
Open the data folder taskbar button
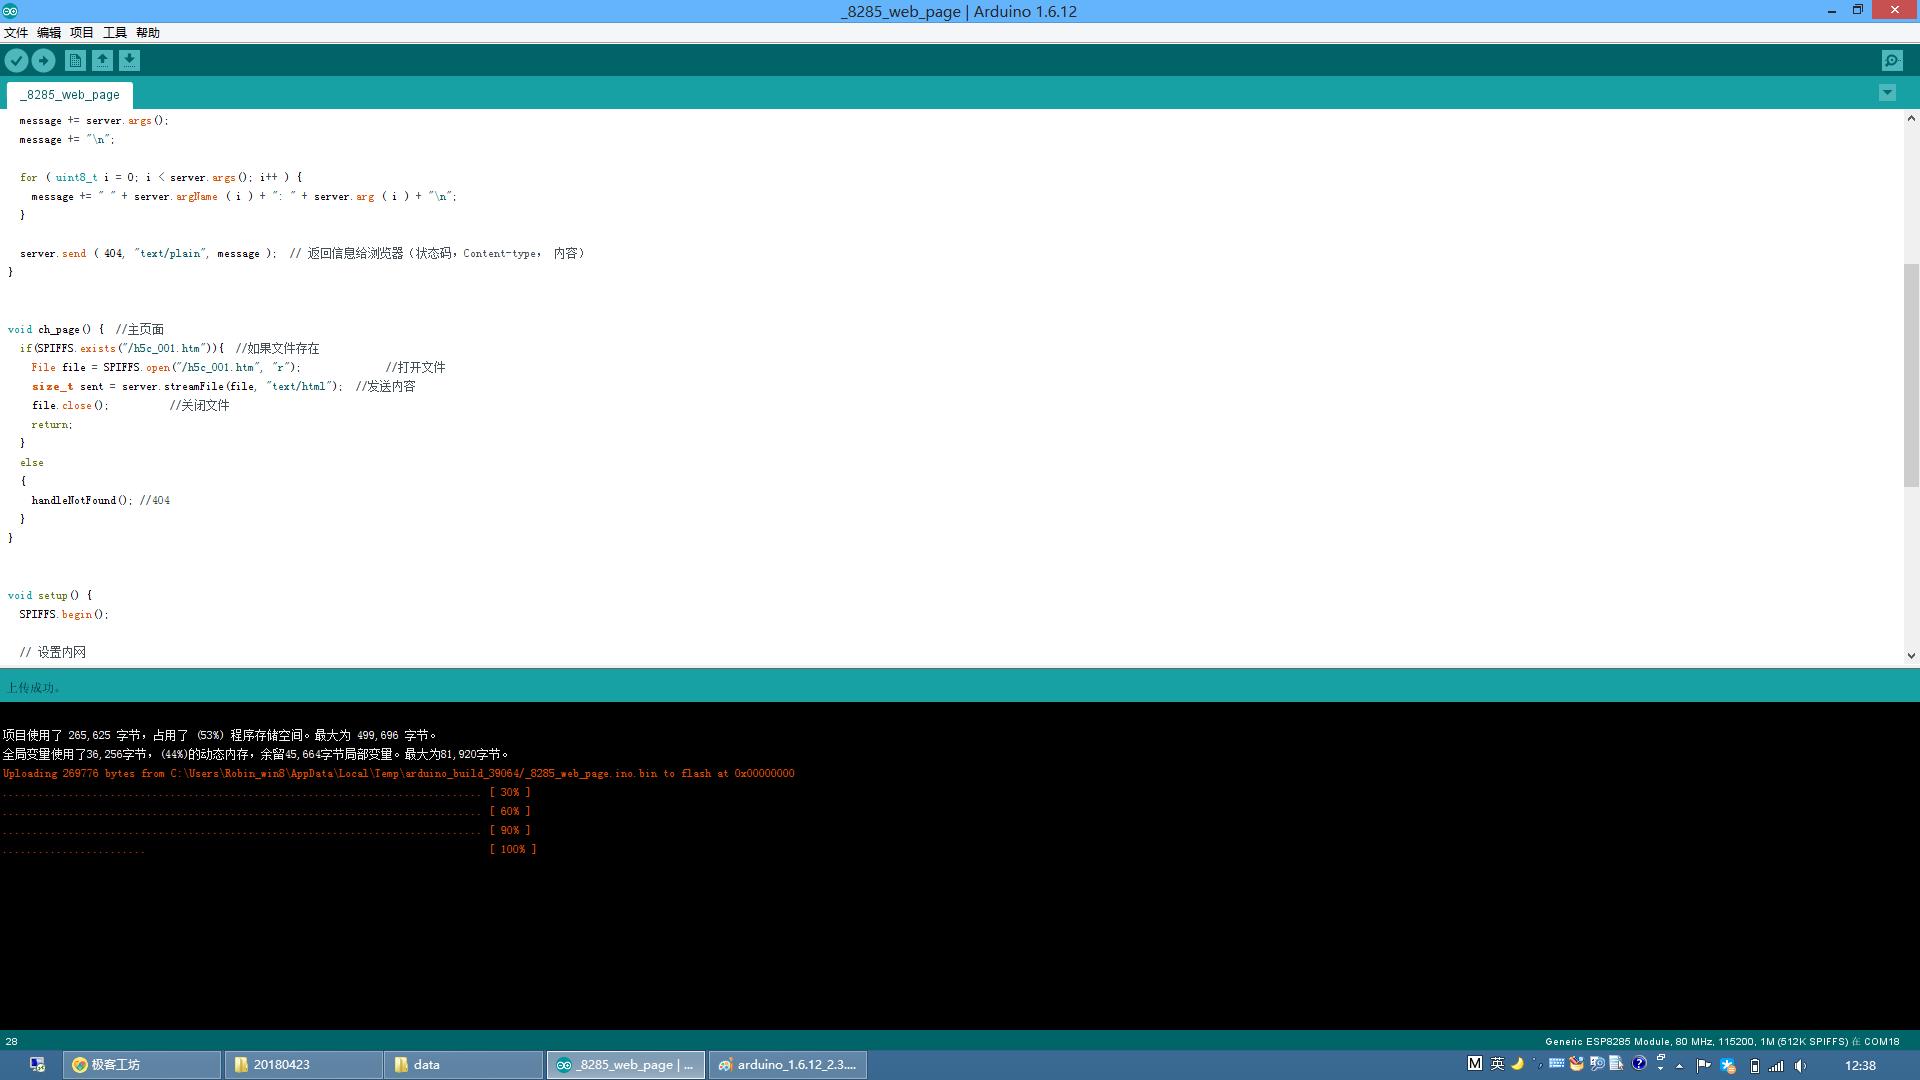point(463,1065)
